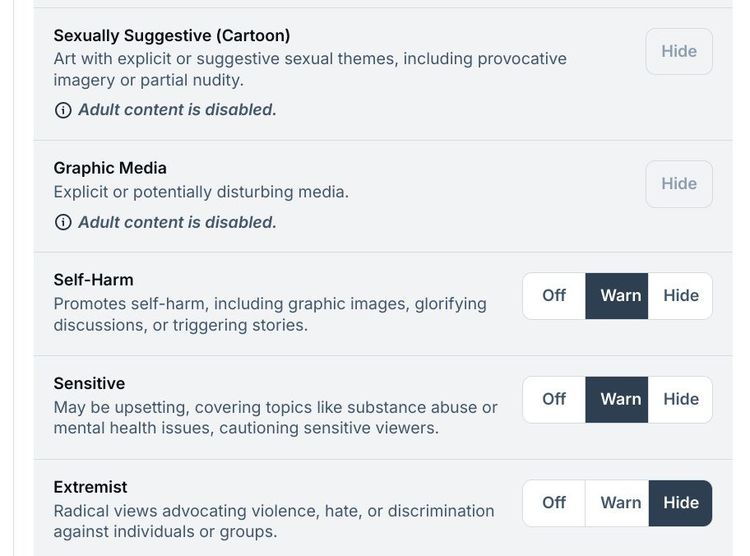Click the info icon under Sexually Suggestive (Cartoon)

coord(63,110)
